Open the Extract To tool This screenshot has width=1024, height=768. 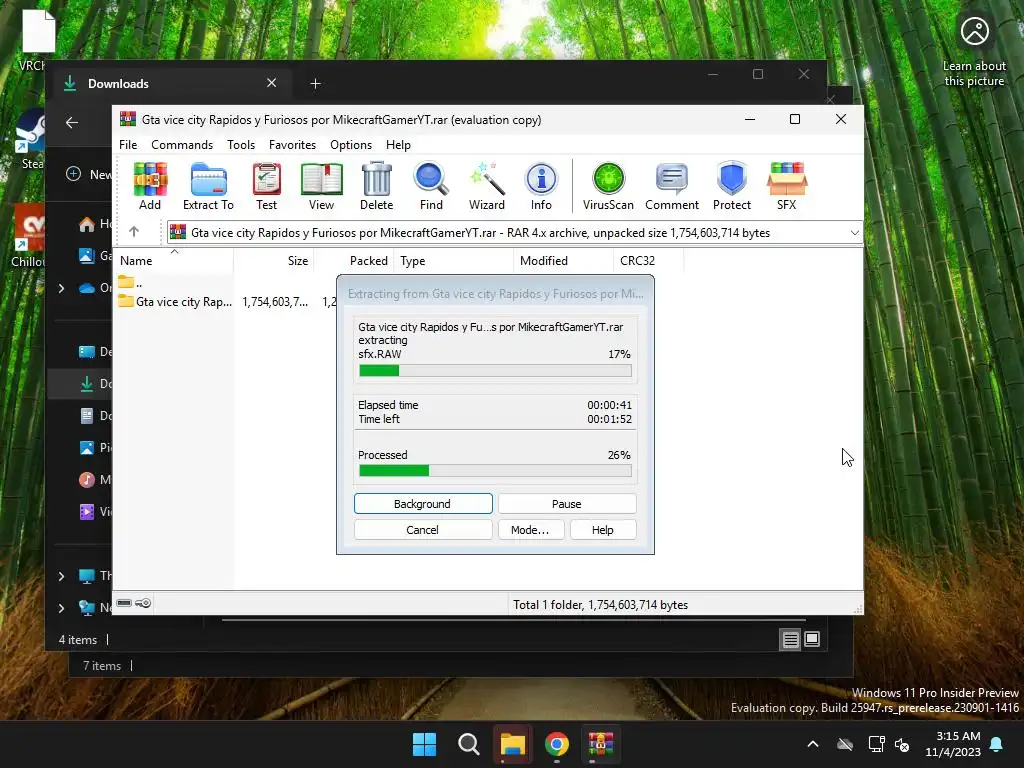tap(208, 186)
